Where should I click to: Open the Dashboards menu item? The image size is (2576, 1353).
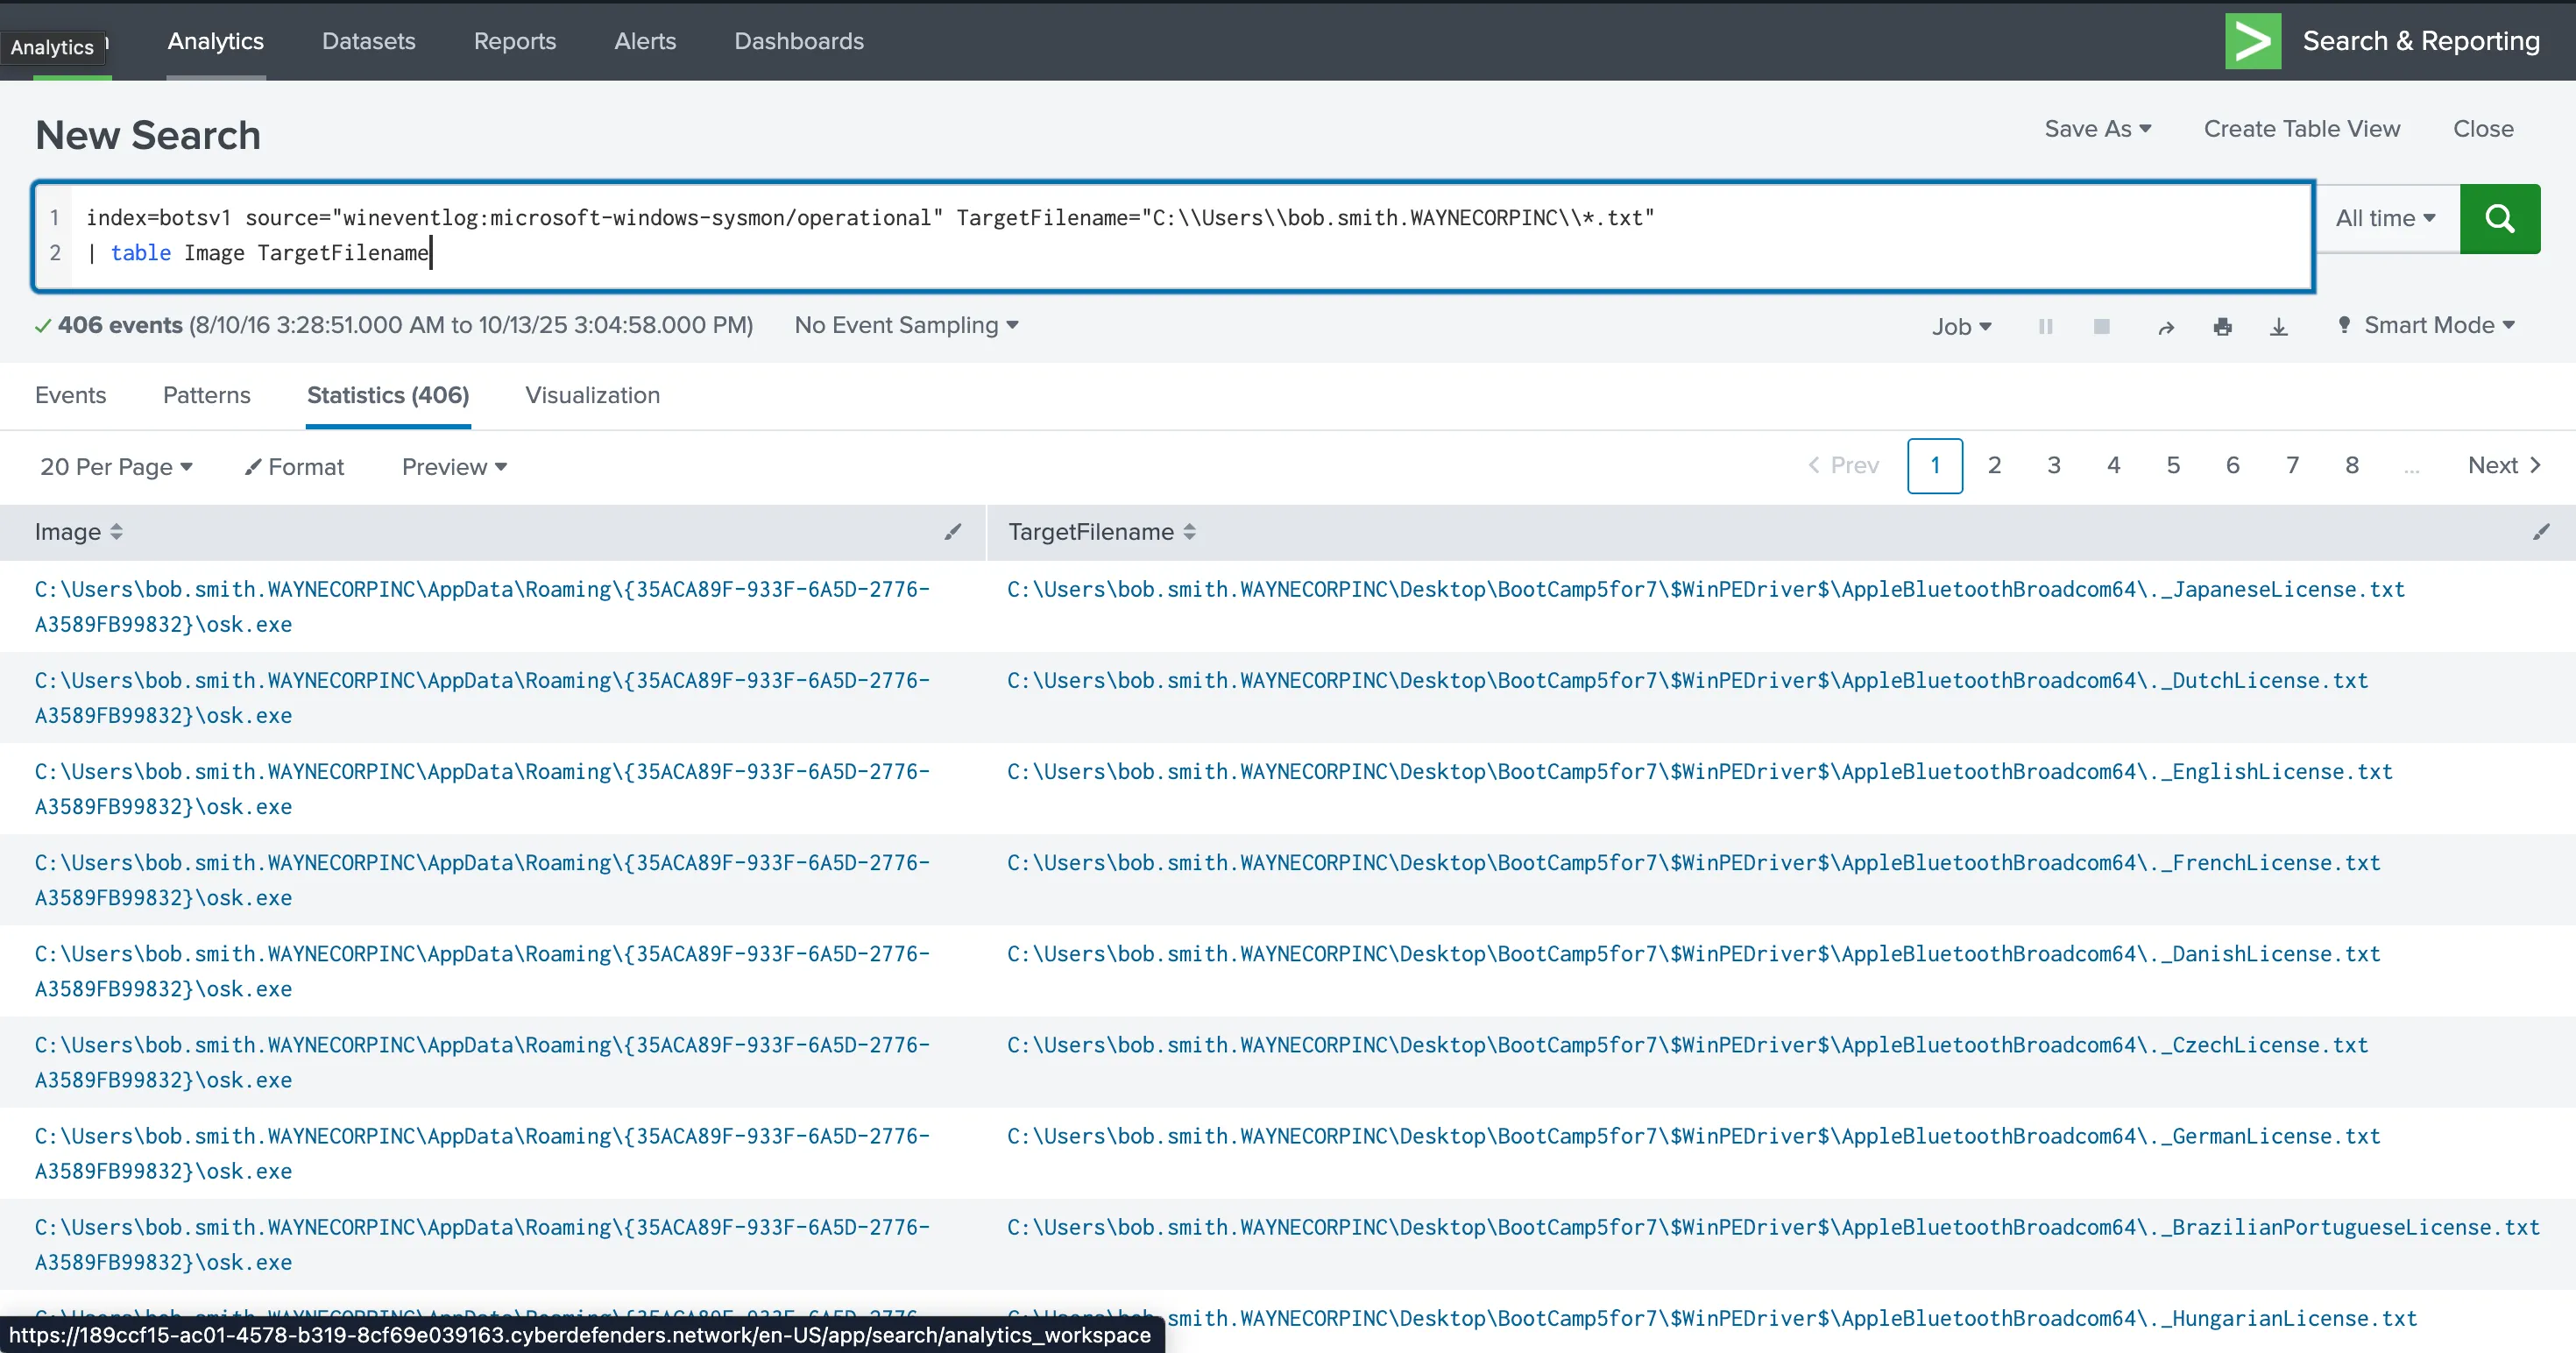point(799,41)
